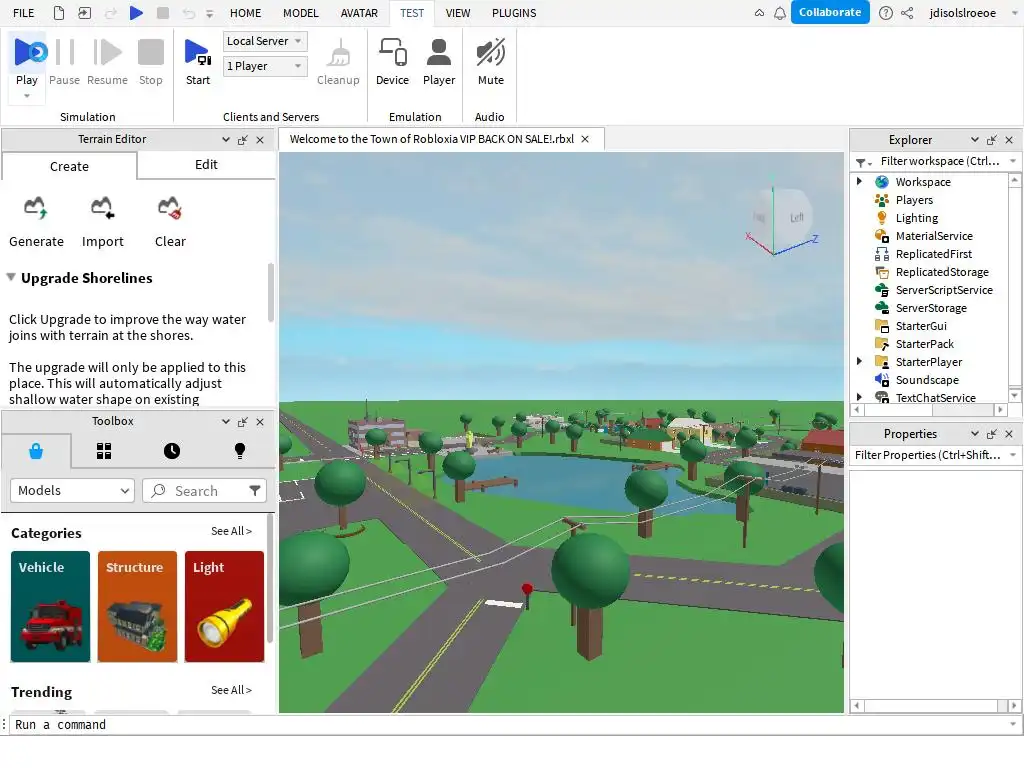Click the jdisolslroeoe username
Viewport: 1024px width, 768px height.
(x=963, y=13)
